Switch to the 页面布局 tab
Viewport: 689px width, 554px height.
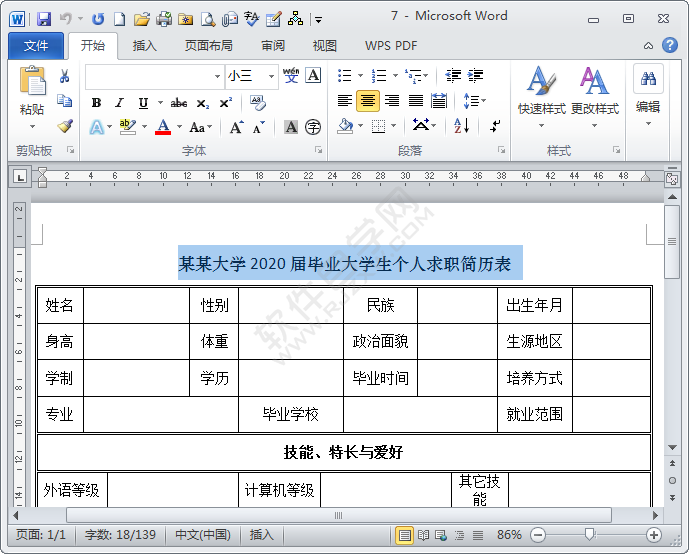209,45
